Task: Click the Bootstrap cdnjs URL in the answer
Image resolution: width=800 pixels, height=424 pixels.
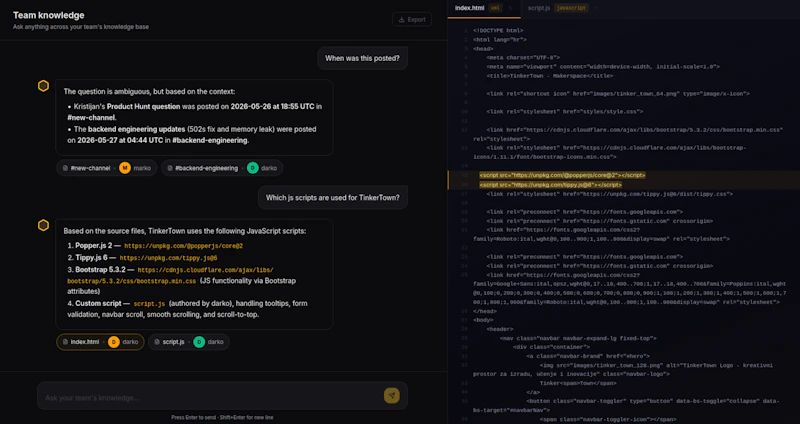Action: (171, 276)
